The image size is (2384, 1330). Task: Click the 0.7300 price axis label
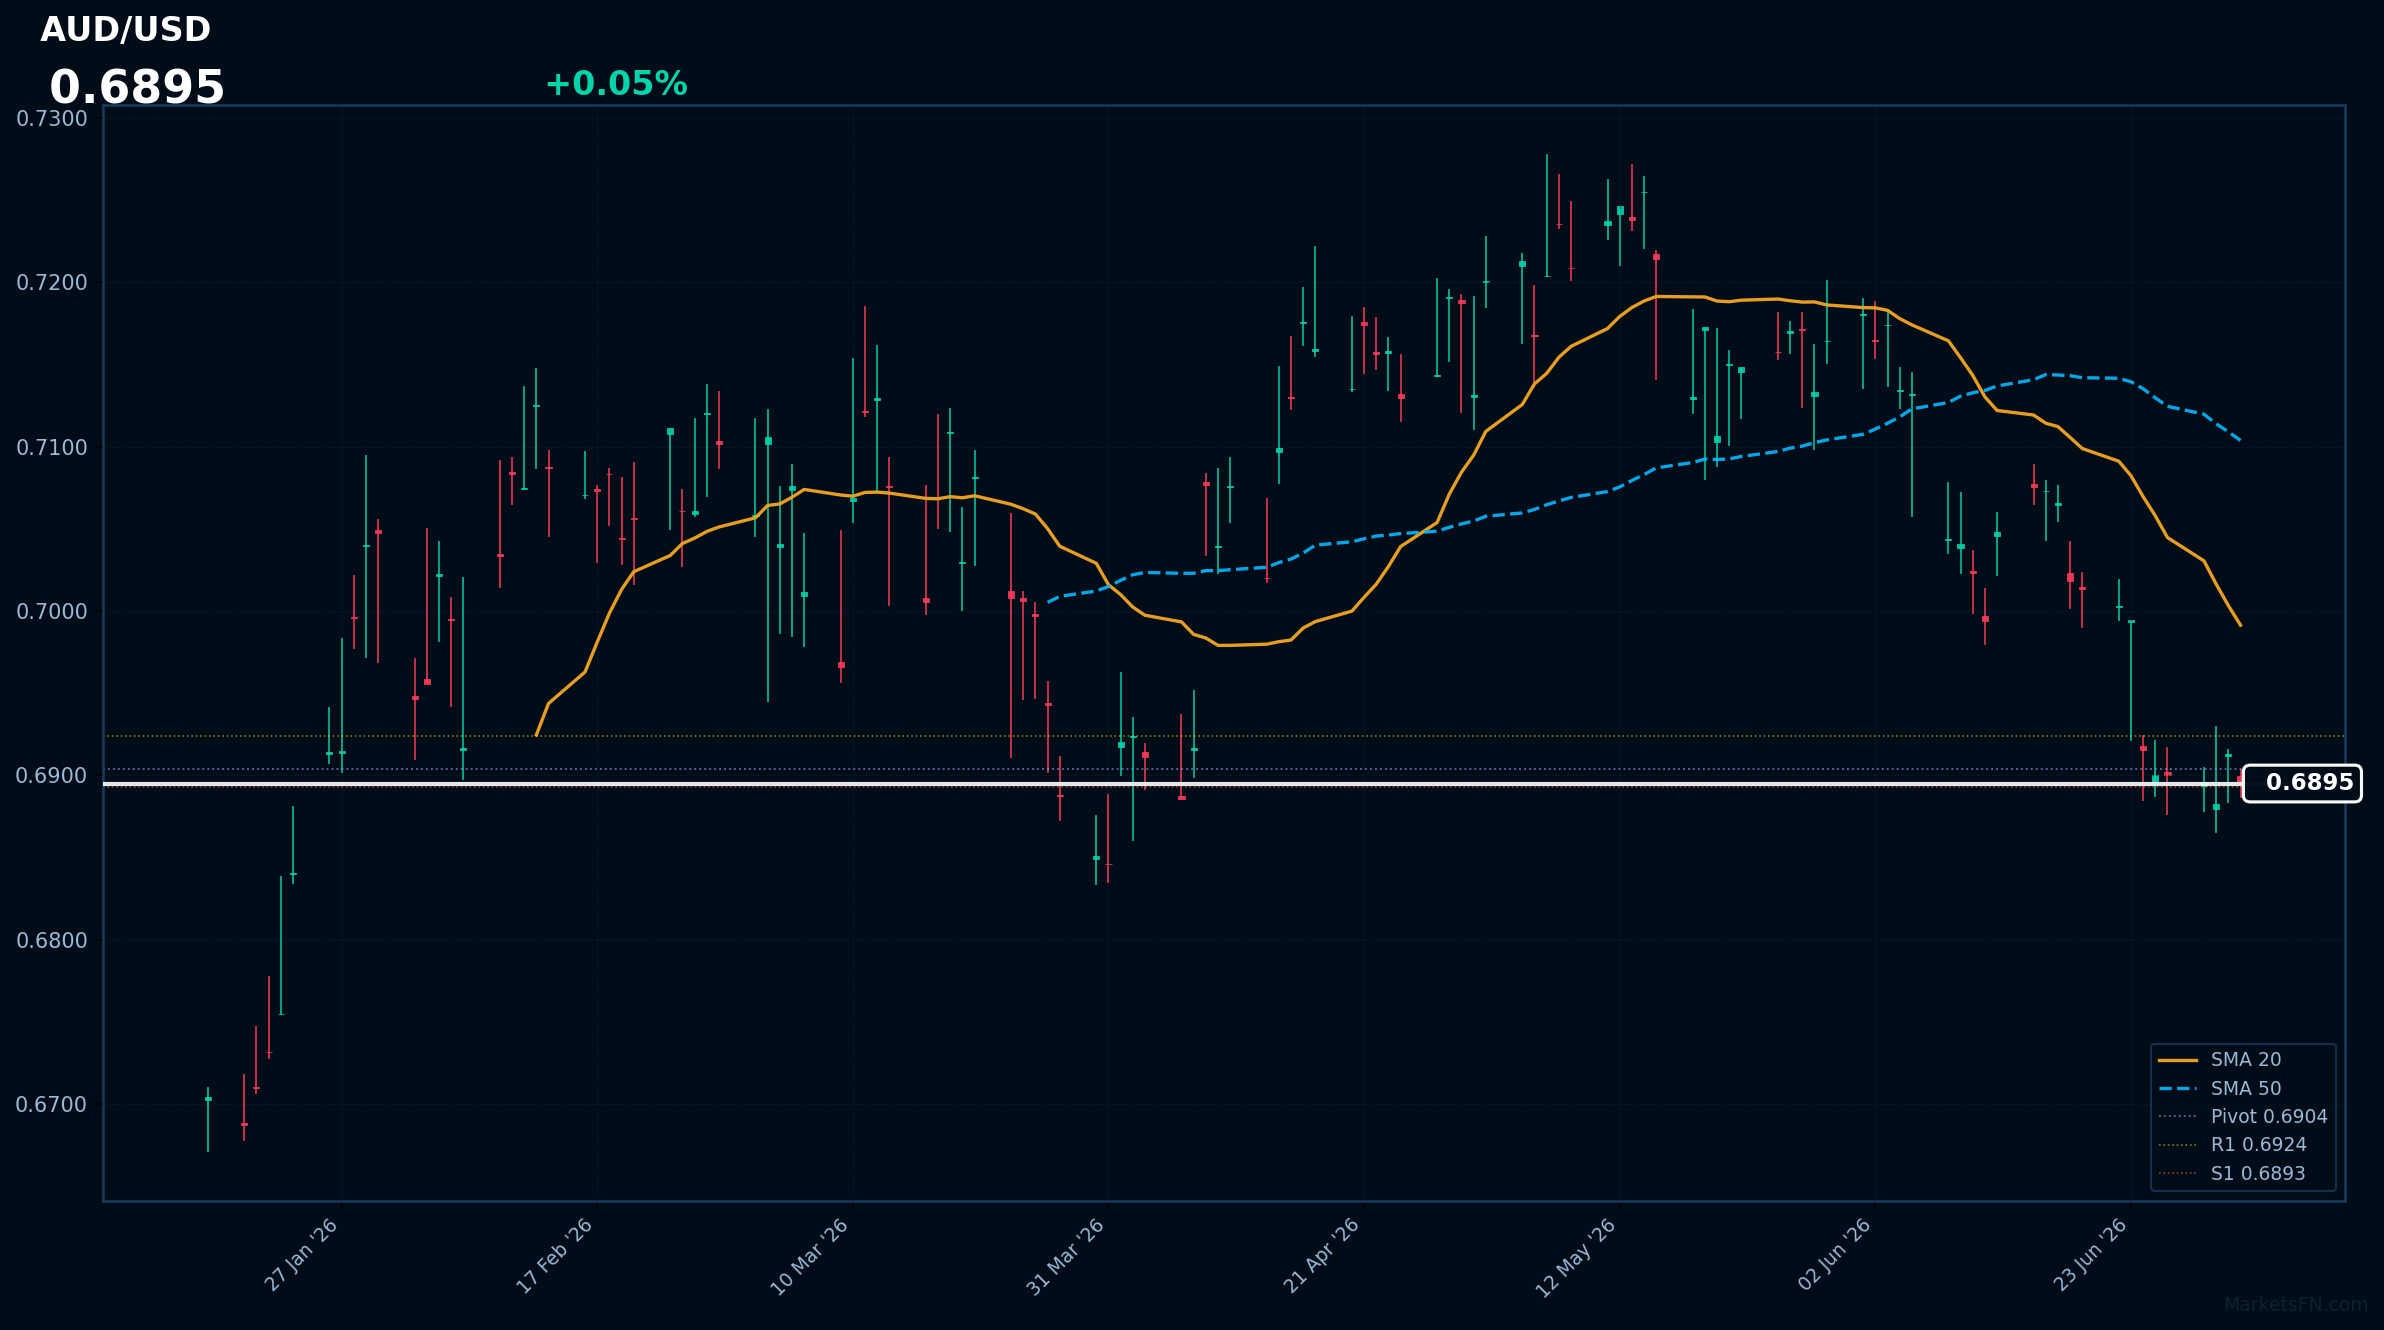click(x=52, y=119)
